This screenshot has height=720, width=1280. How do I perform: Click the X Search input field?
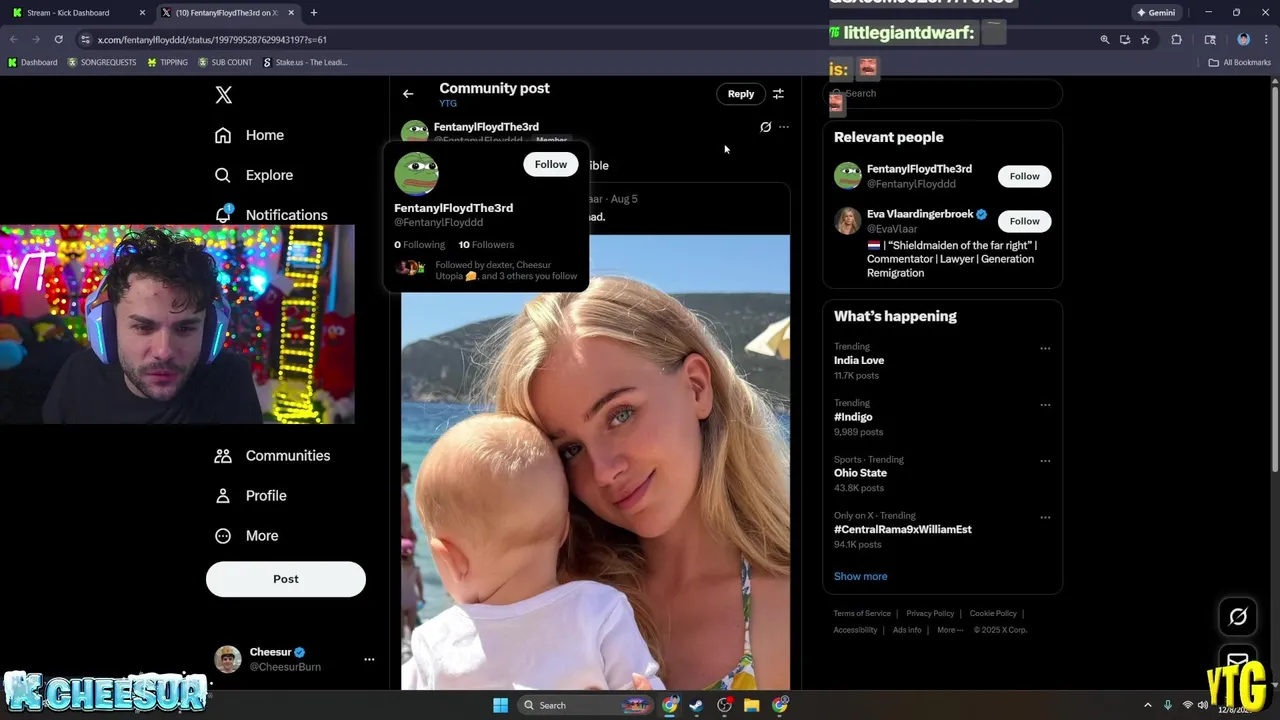[x=942, y=94]
